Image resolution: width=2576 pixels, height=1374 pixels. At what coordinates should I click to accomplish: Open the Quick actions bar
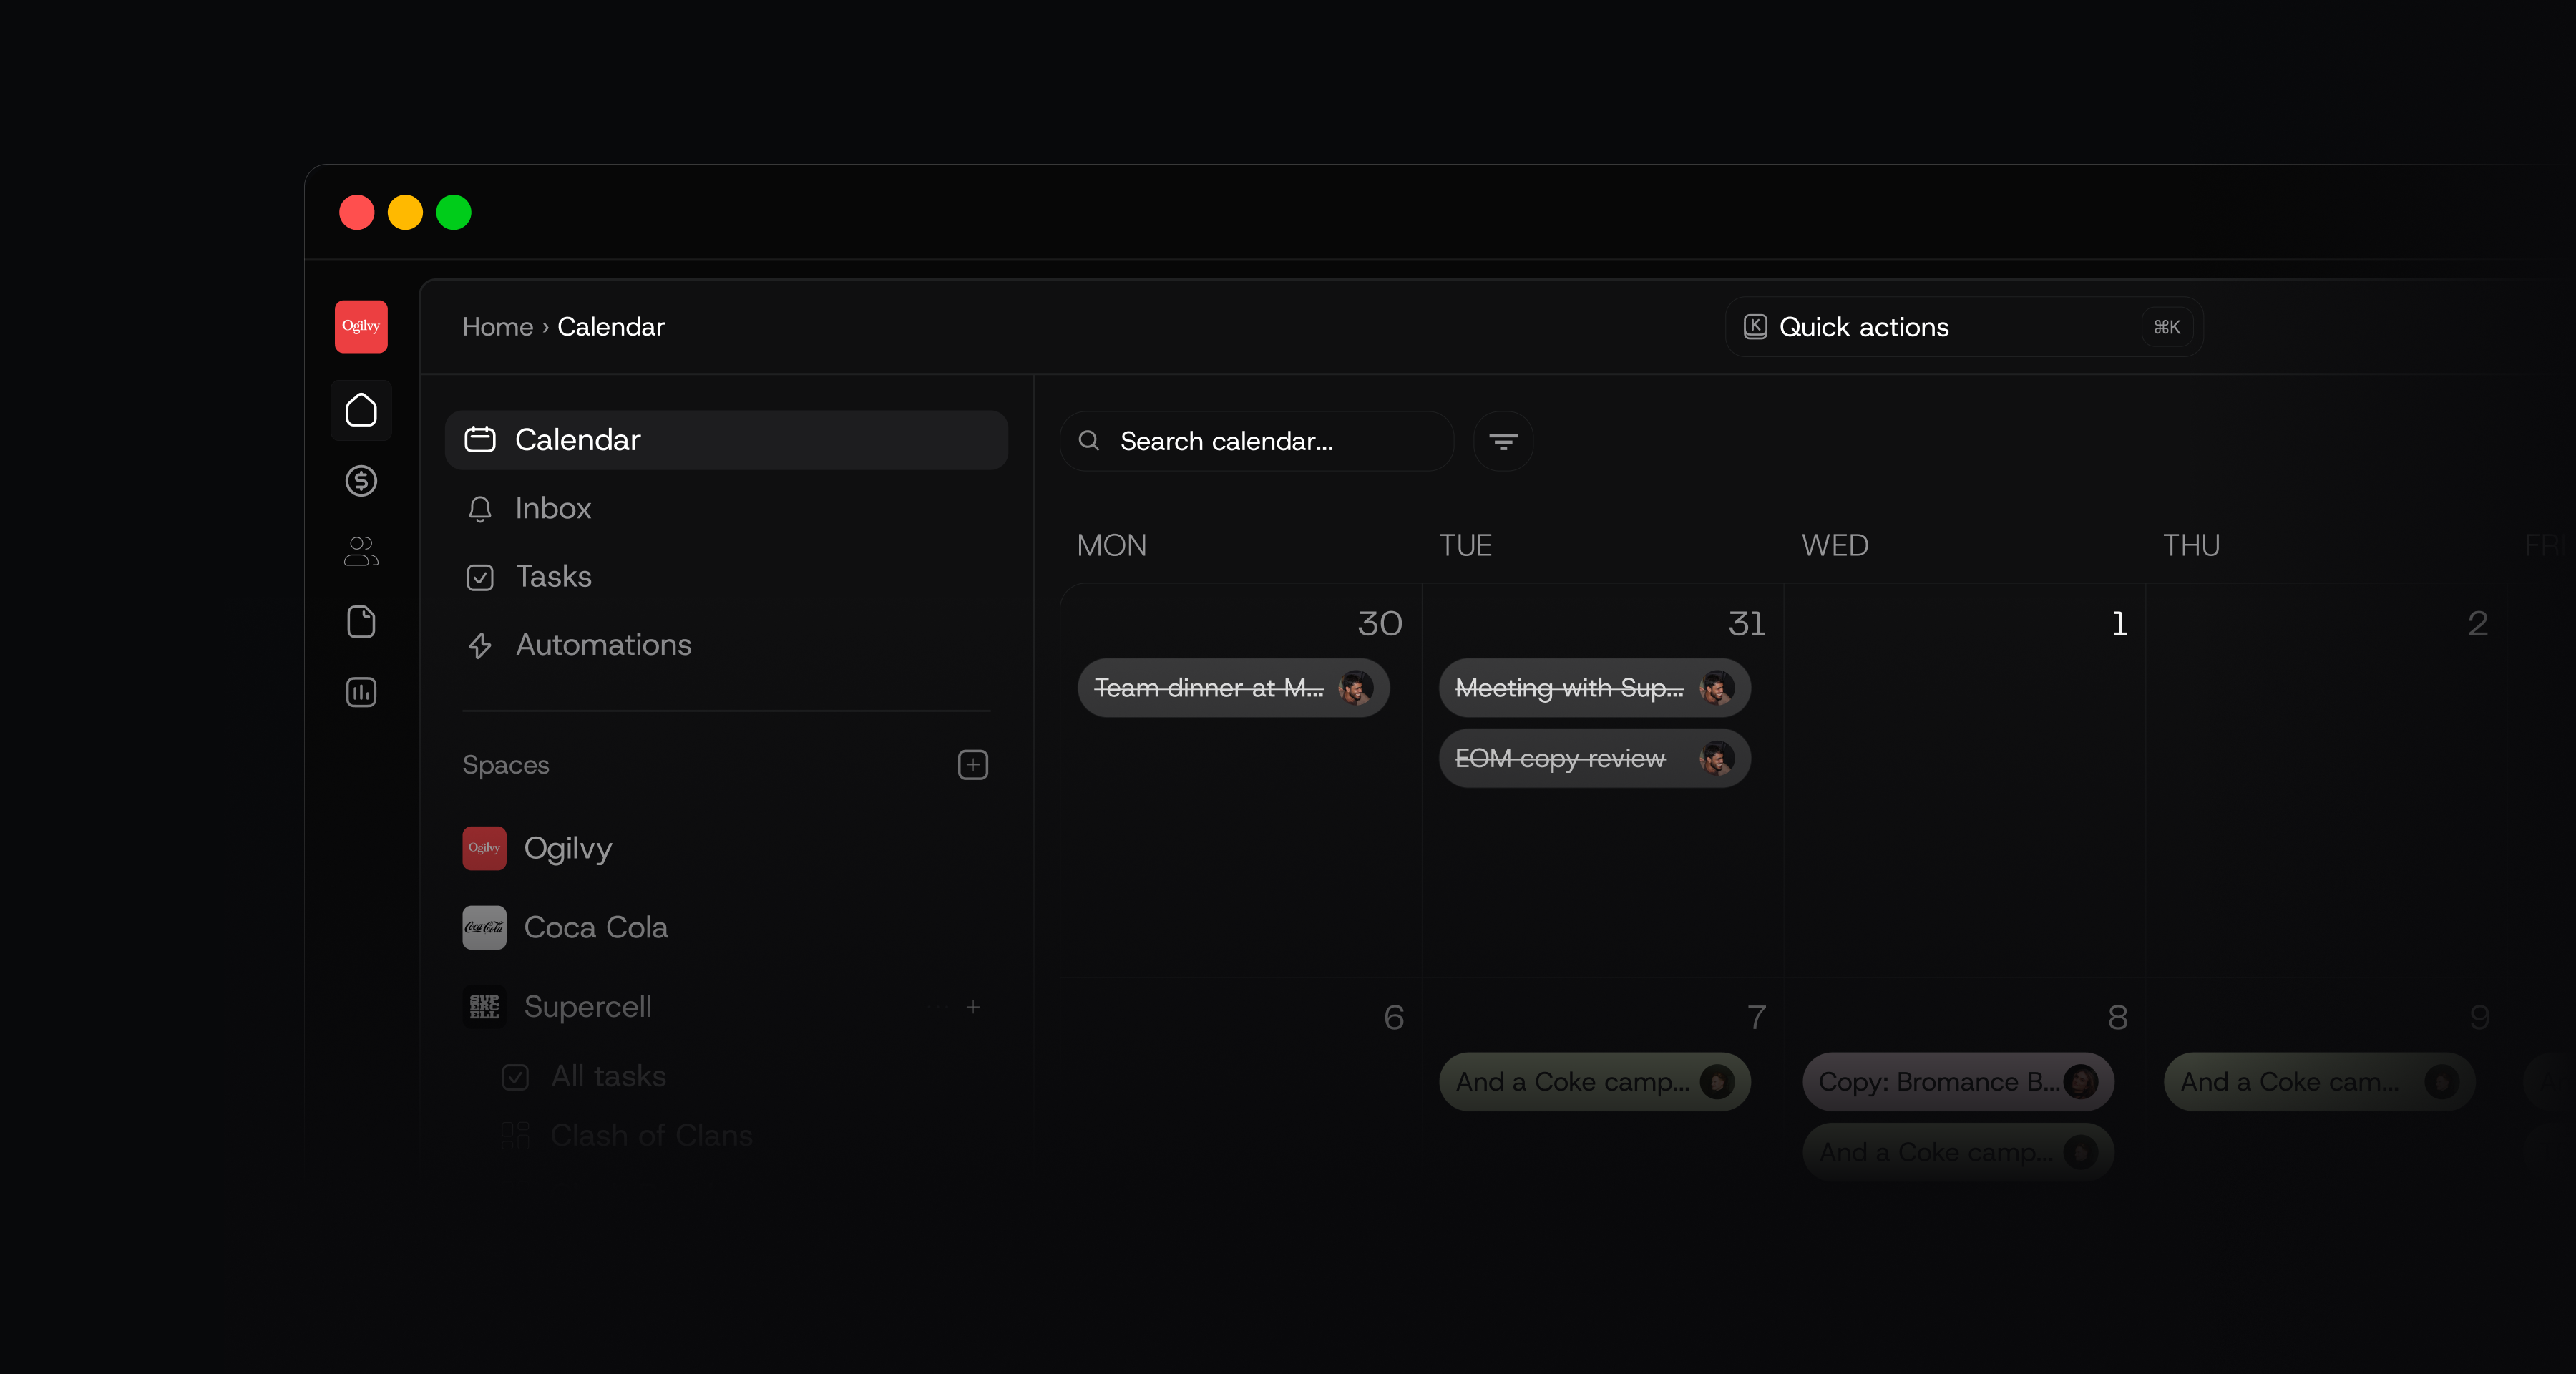point(1964,327)
